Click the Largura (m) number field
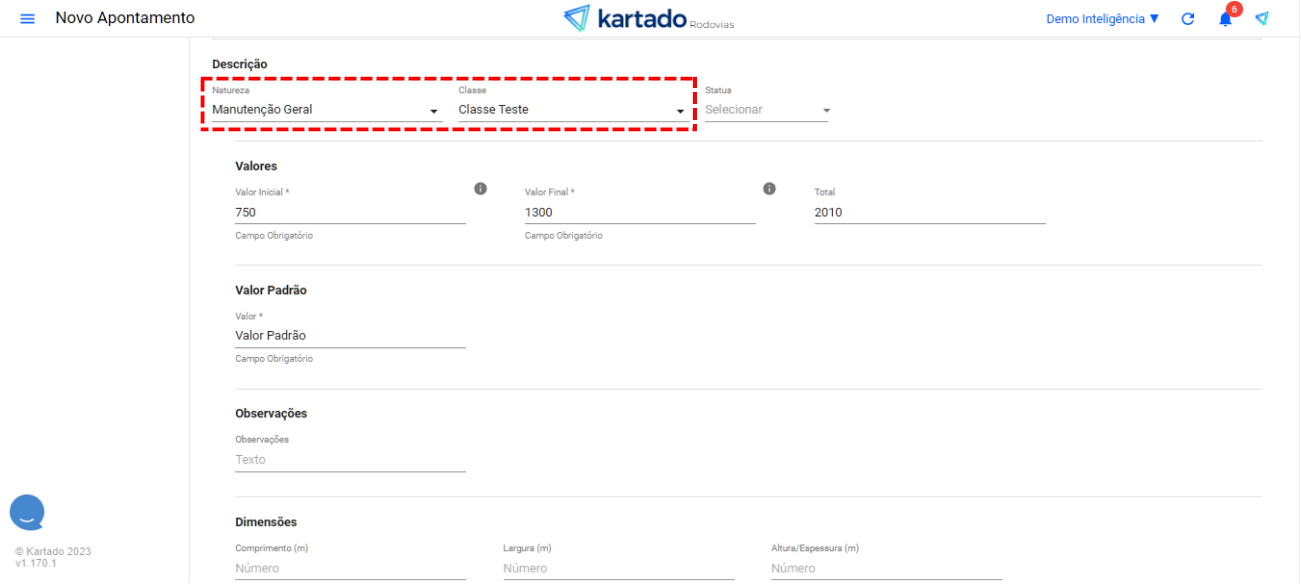Screen dimensions: 1301x584 coord(618,568)
